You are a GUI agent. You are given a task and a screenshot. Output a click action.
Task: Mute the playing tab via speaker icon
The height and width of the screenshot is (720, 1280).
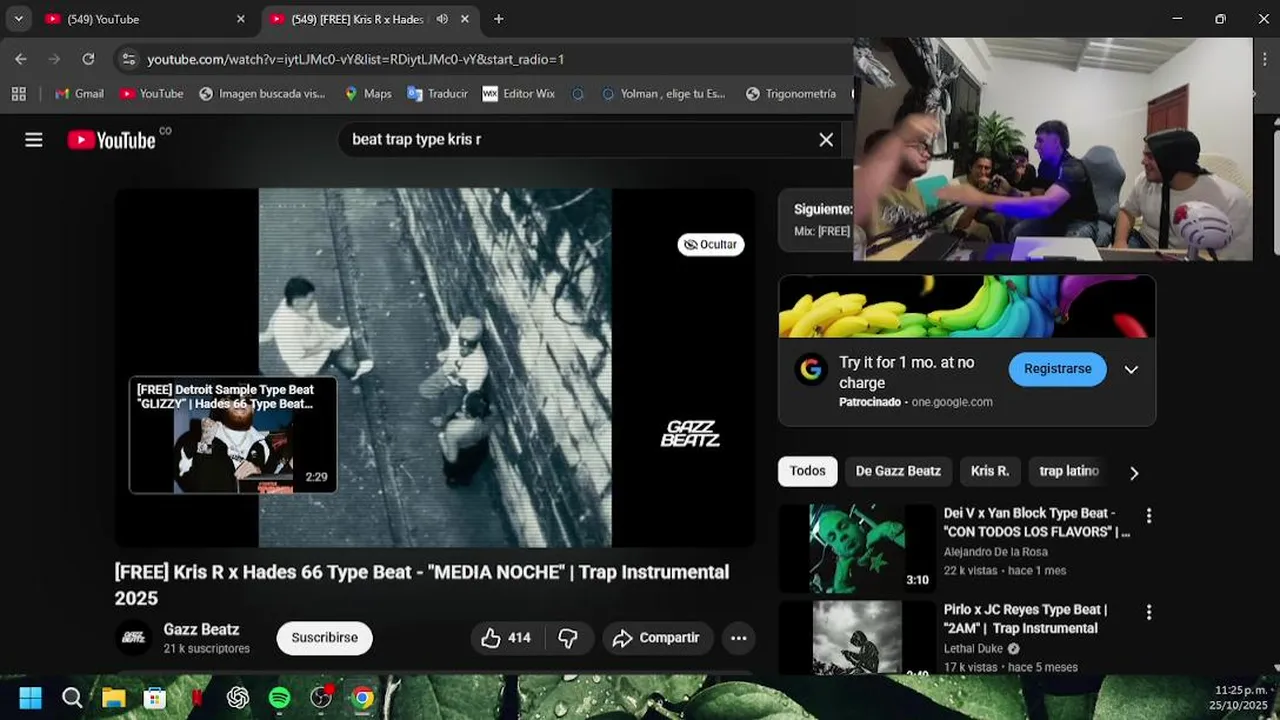(442, 19)
